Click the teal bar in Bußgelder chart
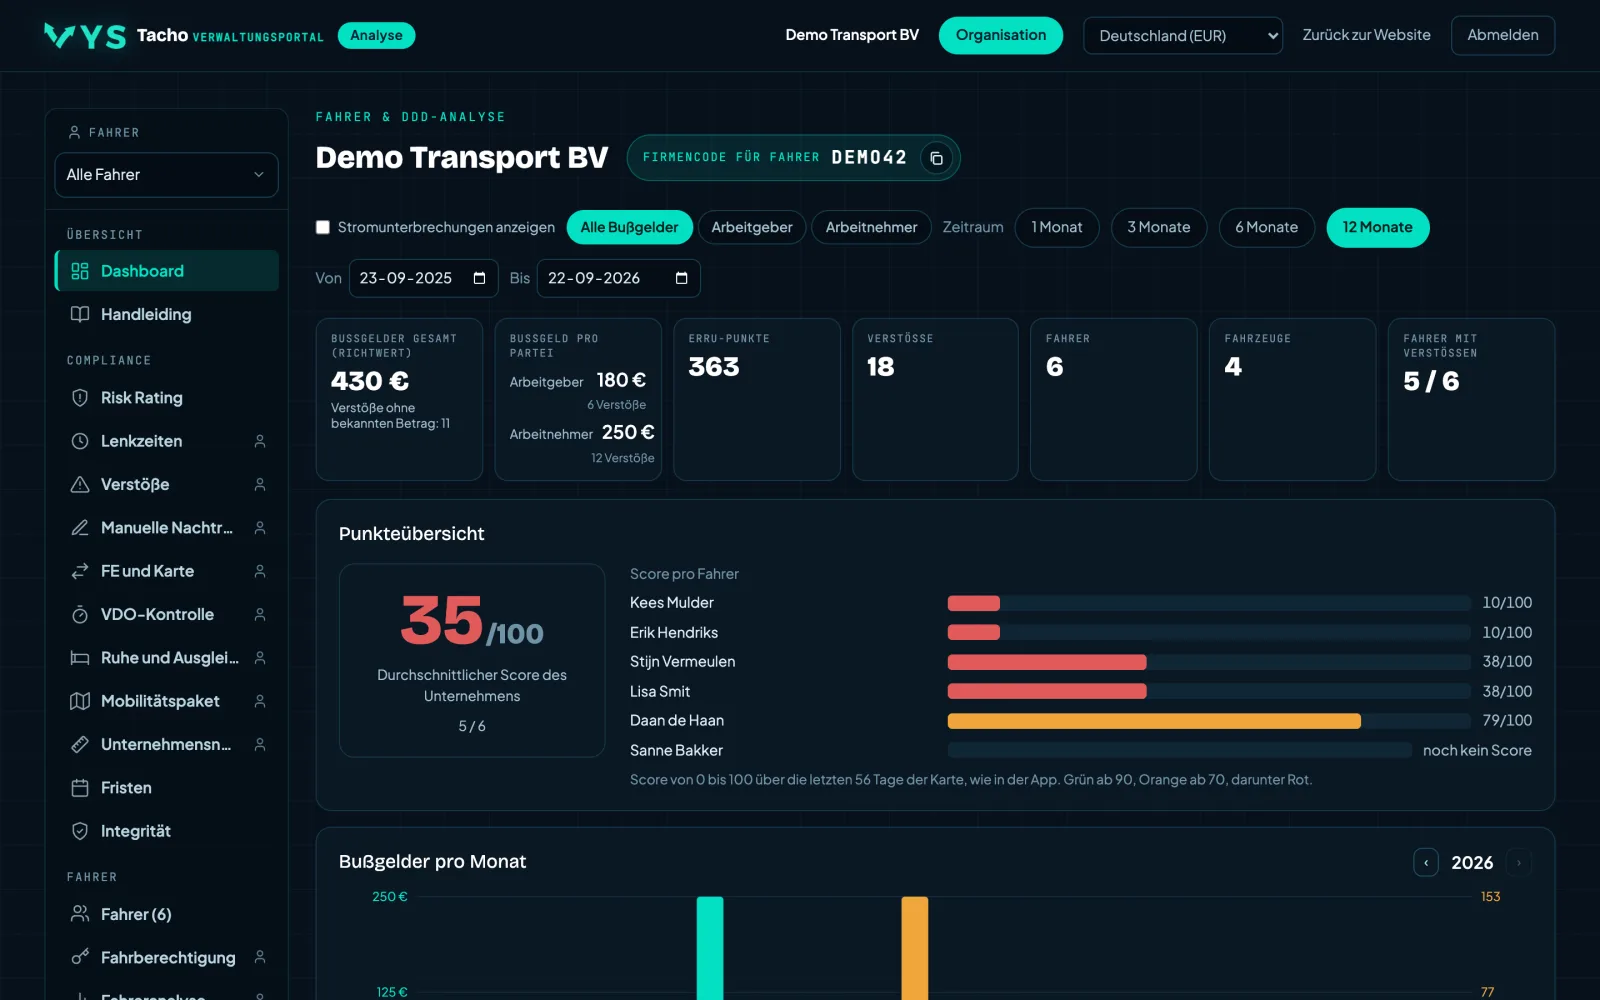 pos(710,948)
